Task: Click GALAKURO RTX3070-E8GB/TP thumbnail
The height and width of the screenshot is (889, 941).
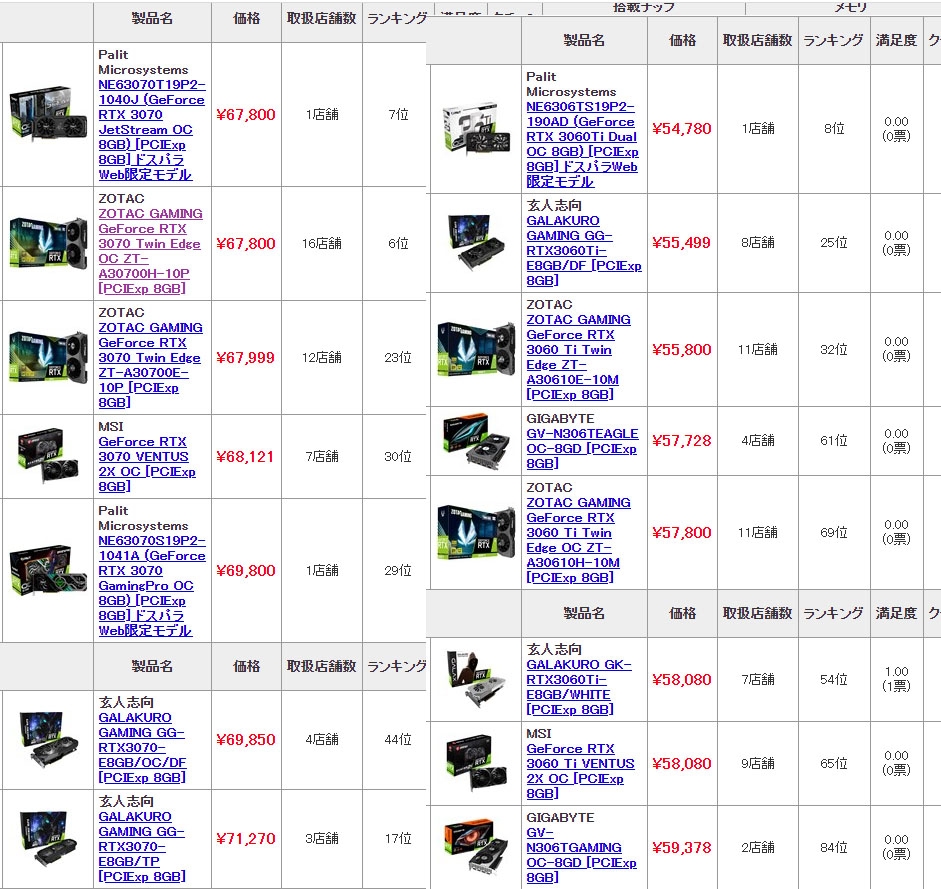Action: click(48, 839)
